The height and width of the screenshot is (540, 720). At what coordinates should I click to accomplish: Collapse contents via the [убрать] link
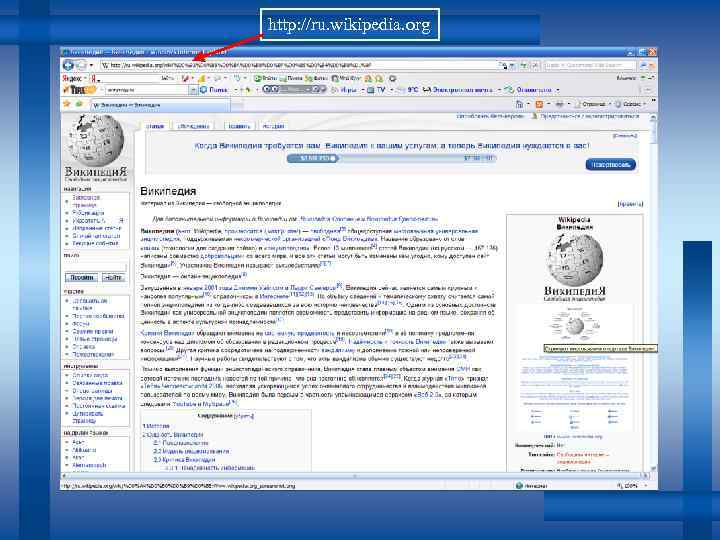243,416
